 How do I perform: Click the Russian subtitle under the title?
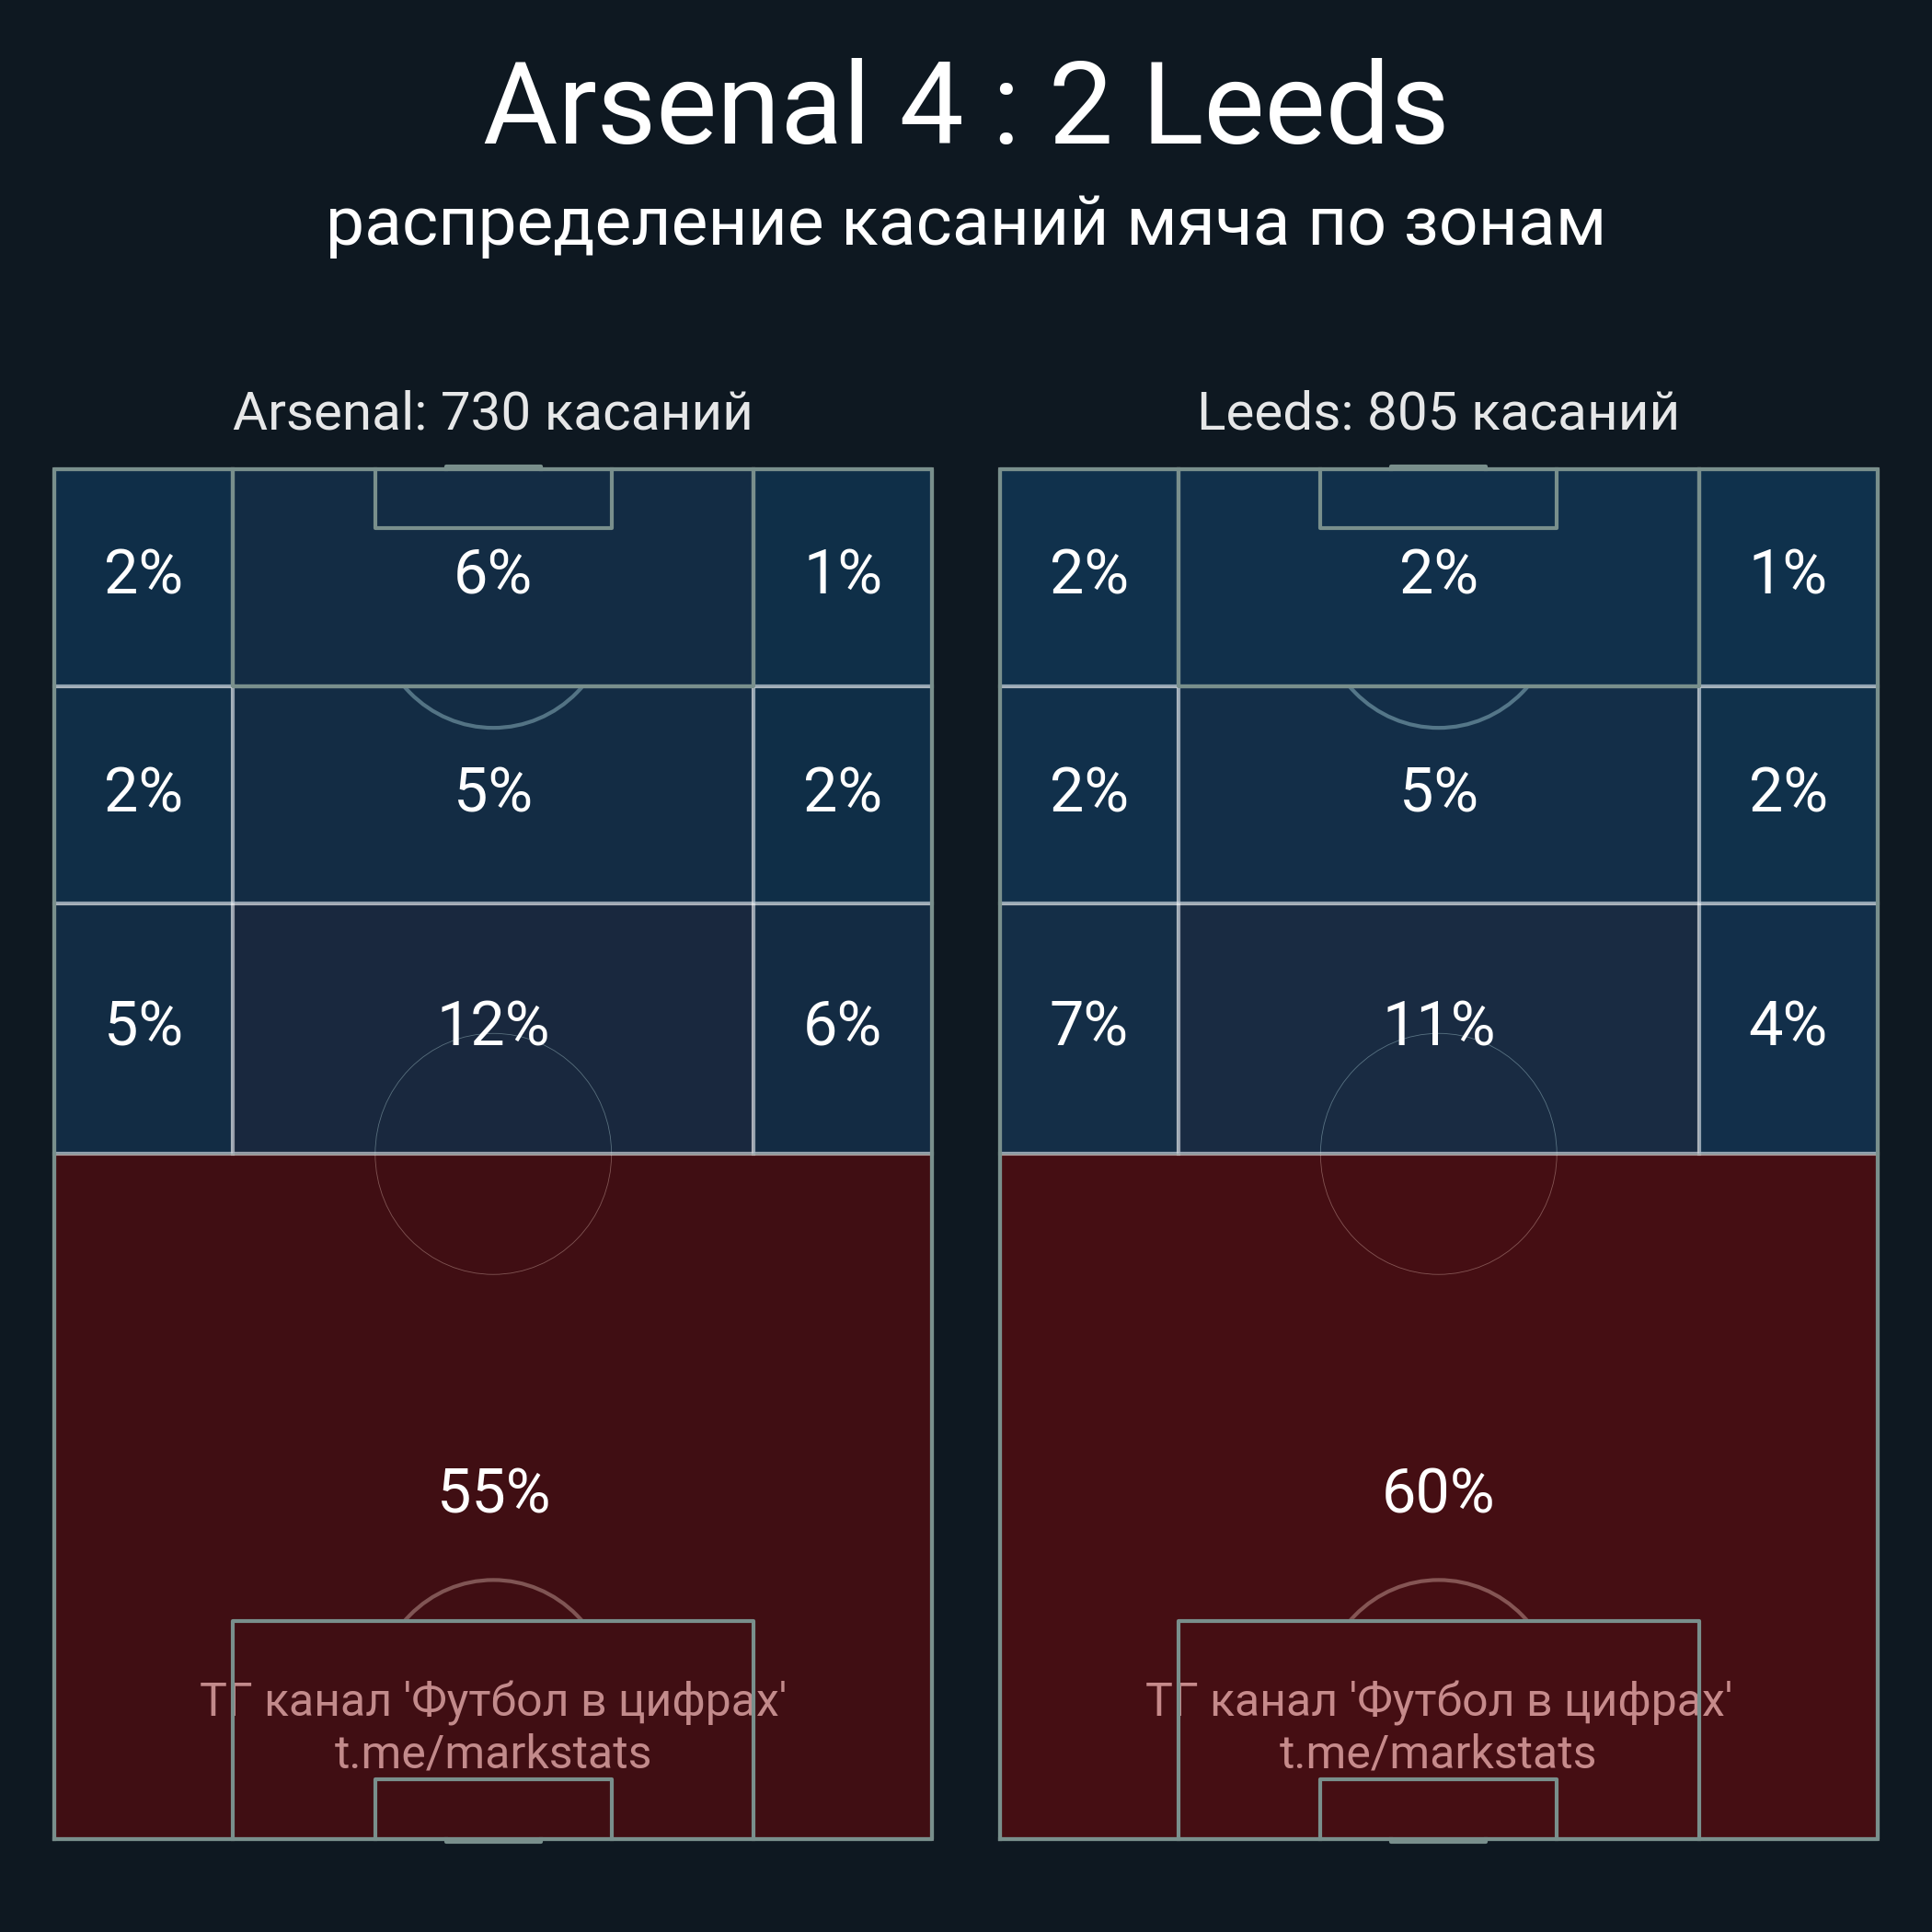click(965, 222)
